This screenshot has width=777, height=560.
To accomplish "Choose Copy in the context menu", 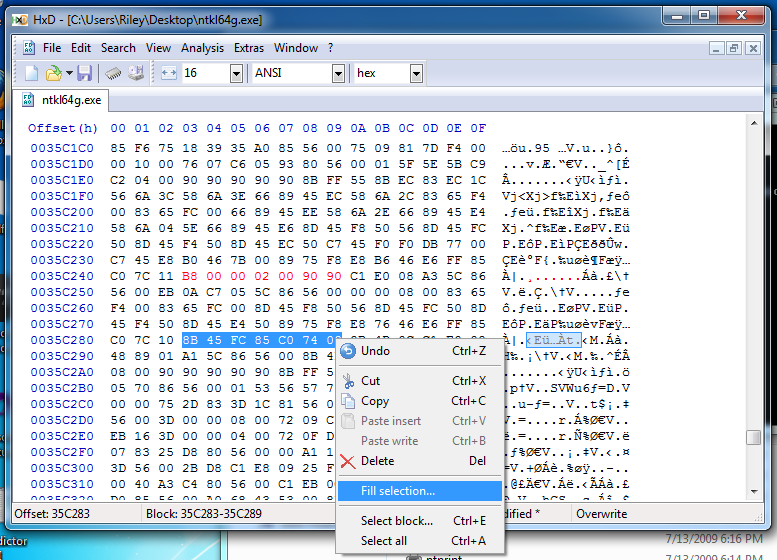I will coord(420,401).
